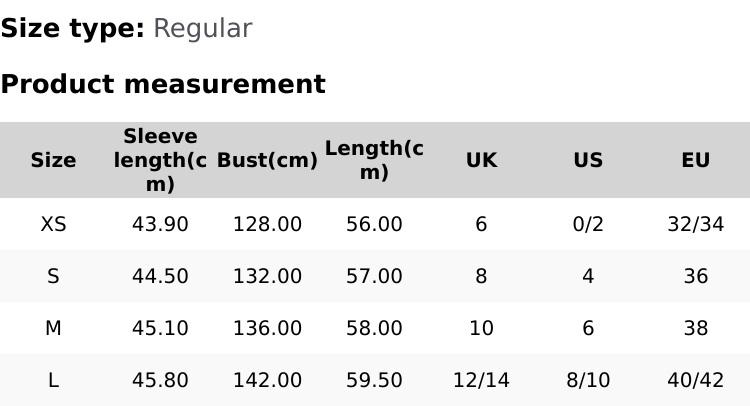Click the Product measurement heading
The image size is (750, 406).
(163, 84)
